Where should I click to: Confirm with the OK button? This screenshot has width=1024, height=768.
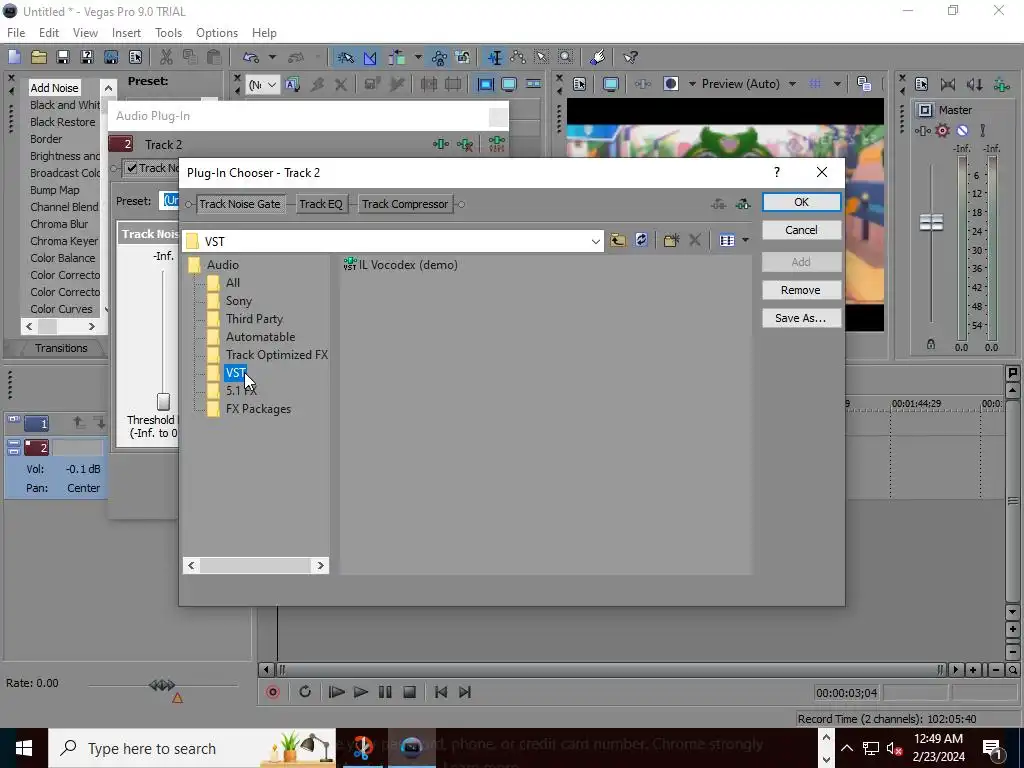[801, 202]
